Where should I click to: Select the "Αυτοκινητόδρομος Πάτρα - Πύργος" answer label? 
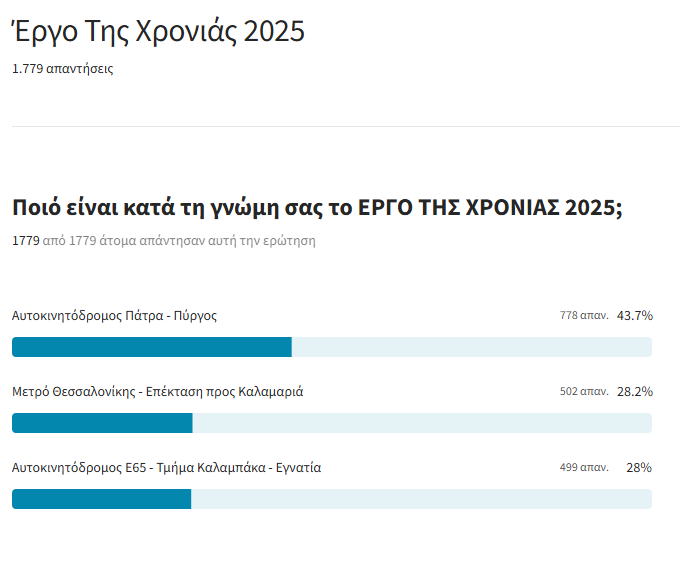pos(114,316)
